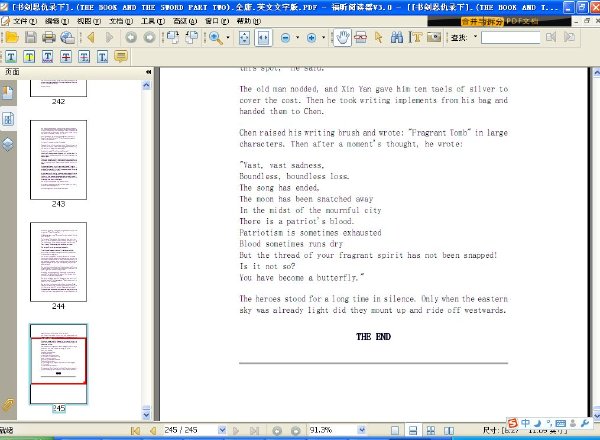
Task: Choose the underline text tool
Action: (47, 57)
